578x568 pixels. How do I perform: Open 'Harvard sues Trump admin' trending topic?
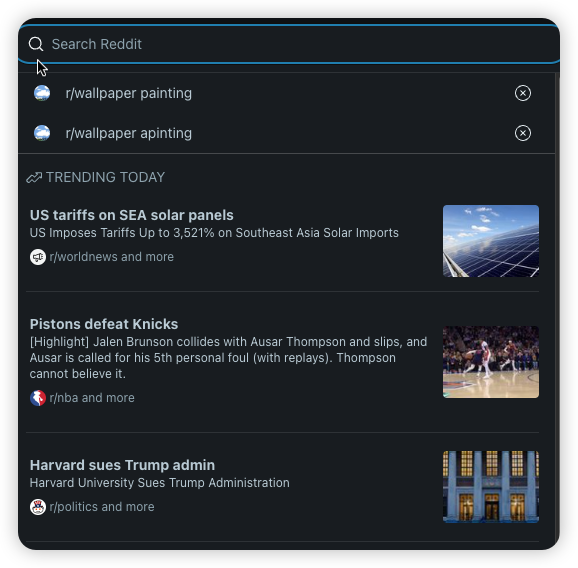pyautogui.click(x=122, y=465)
